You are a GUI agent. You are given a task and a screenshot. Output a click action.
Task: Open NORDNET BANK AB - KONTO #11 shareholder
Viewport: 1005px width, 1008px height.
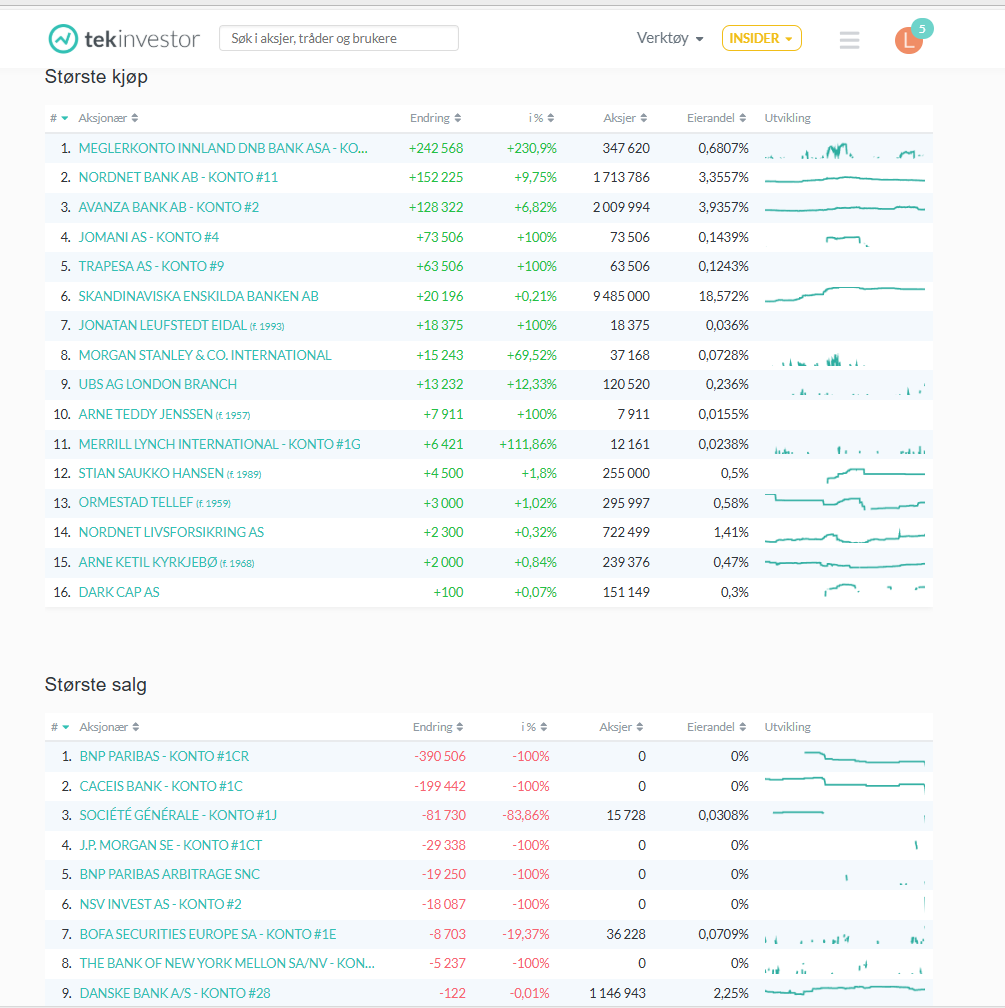178,178
